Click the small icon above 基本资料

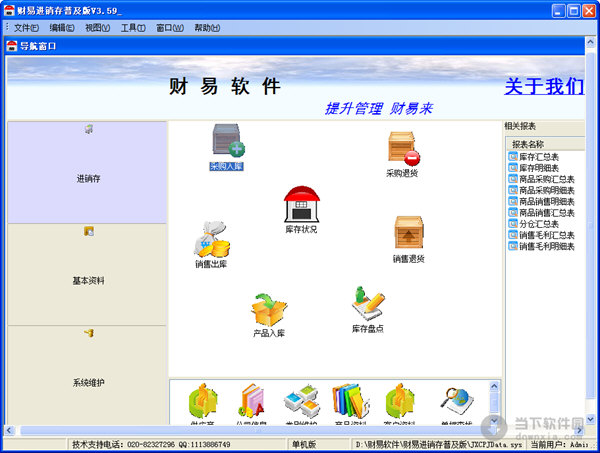[x=89, y=231]
